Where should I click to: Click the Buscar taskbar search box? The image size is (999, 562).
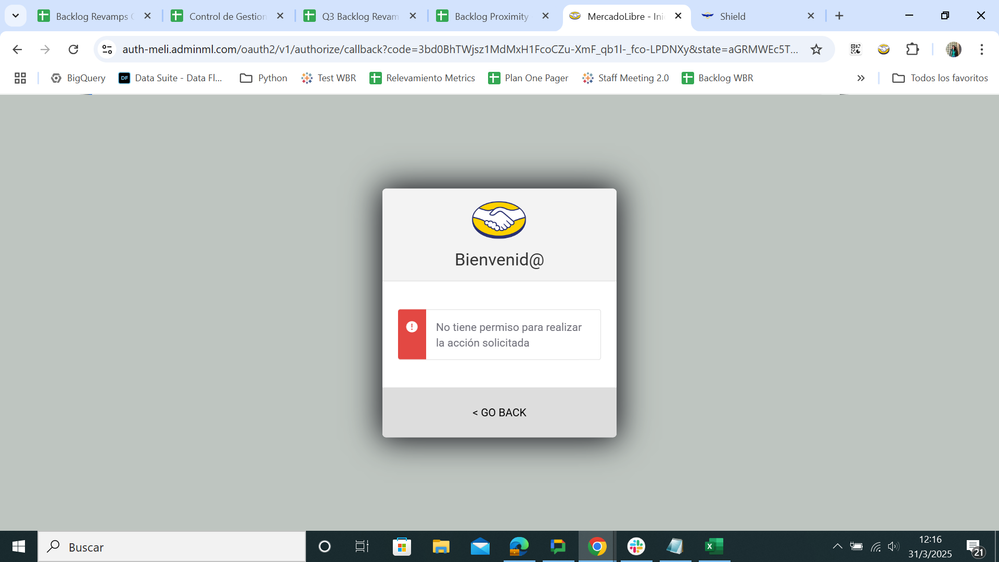click(172, 547)
